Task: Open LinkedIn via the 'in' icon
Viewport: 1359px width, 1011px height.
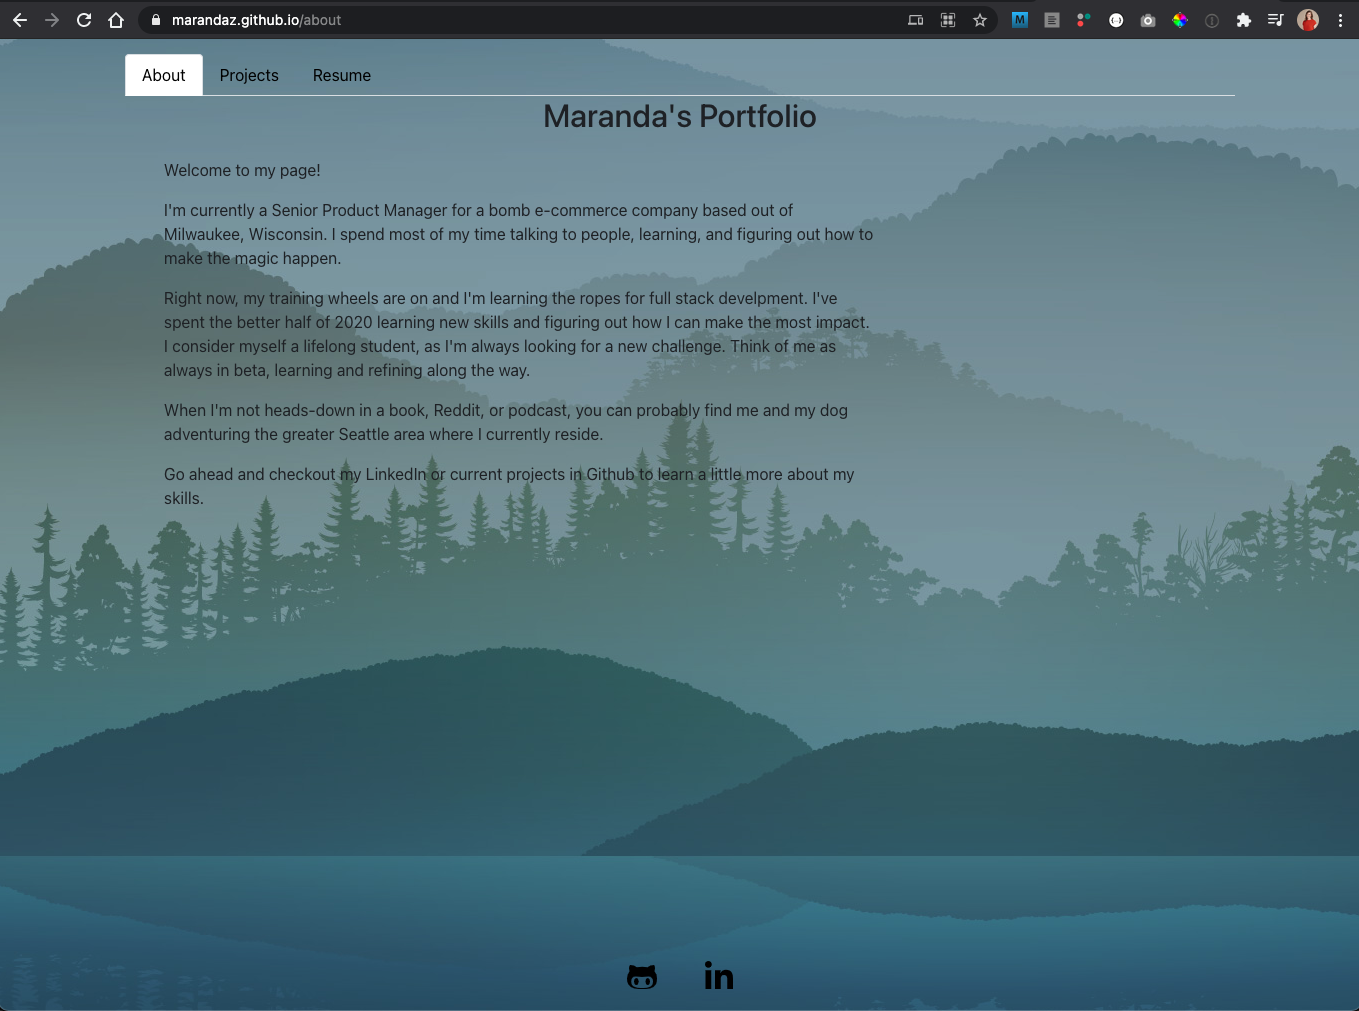Action: tap(718, 975)
